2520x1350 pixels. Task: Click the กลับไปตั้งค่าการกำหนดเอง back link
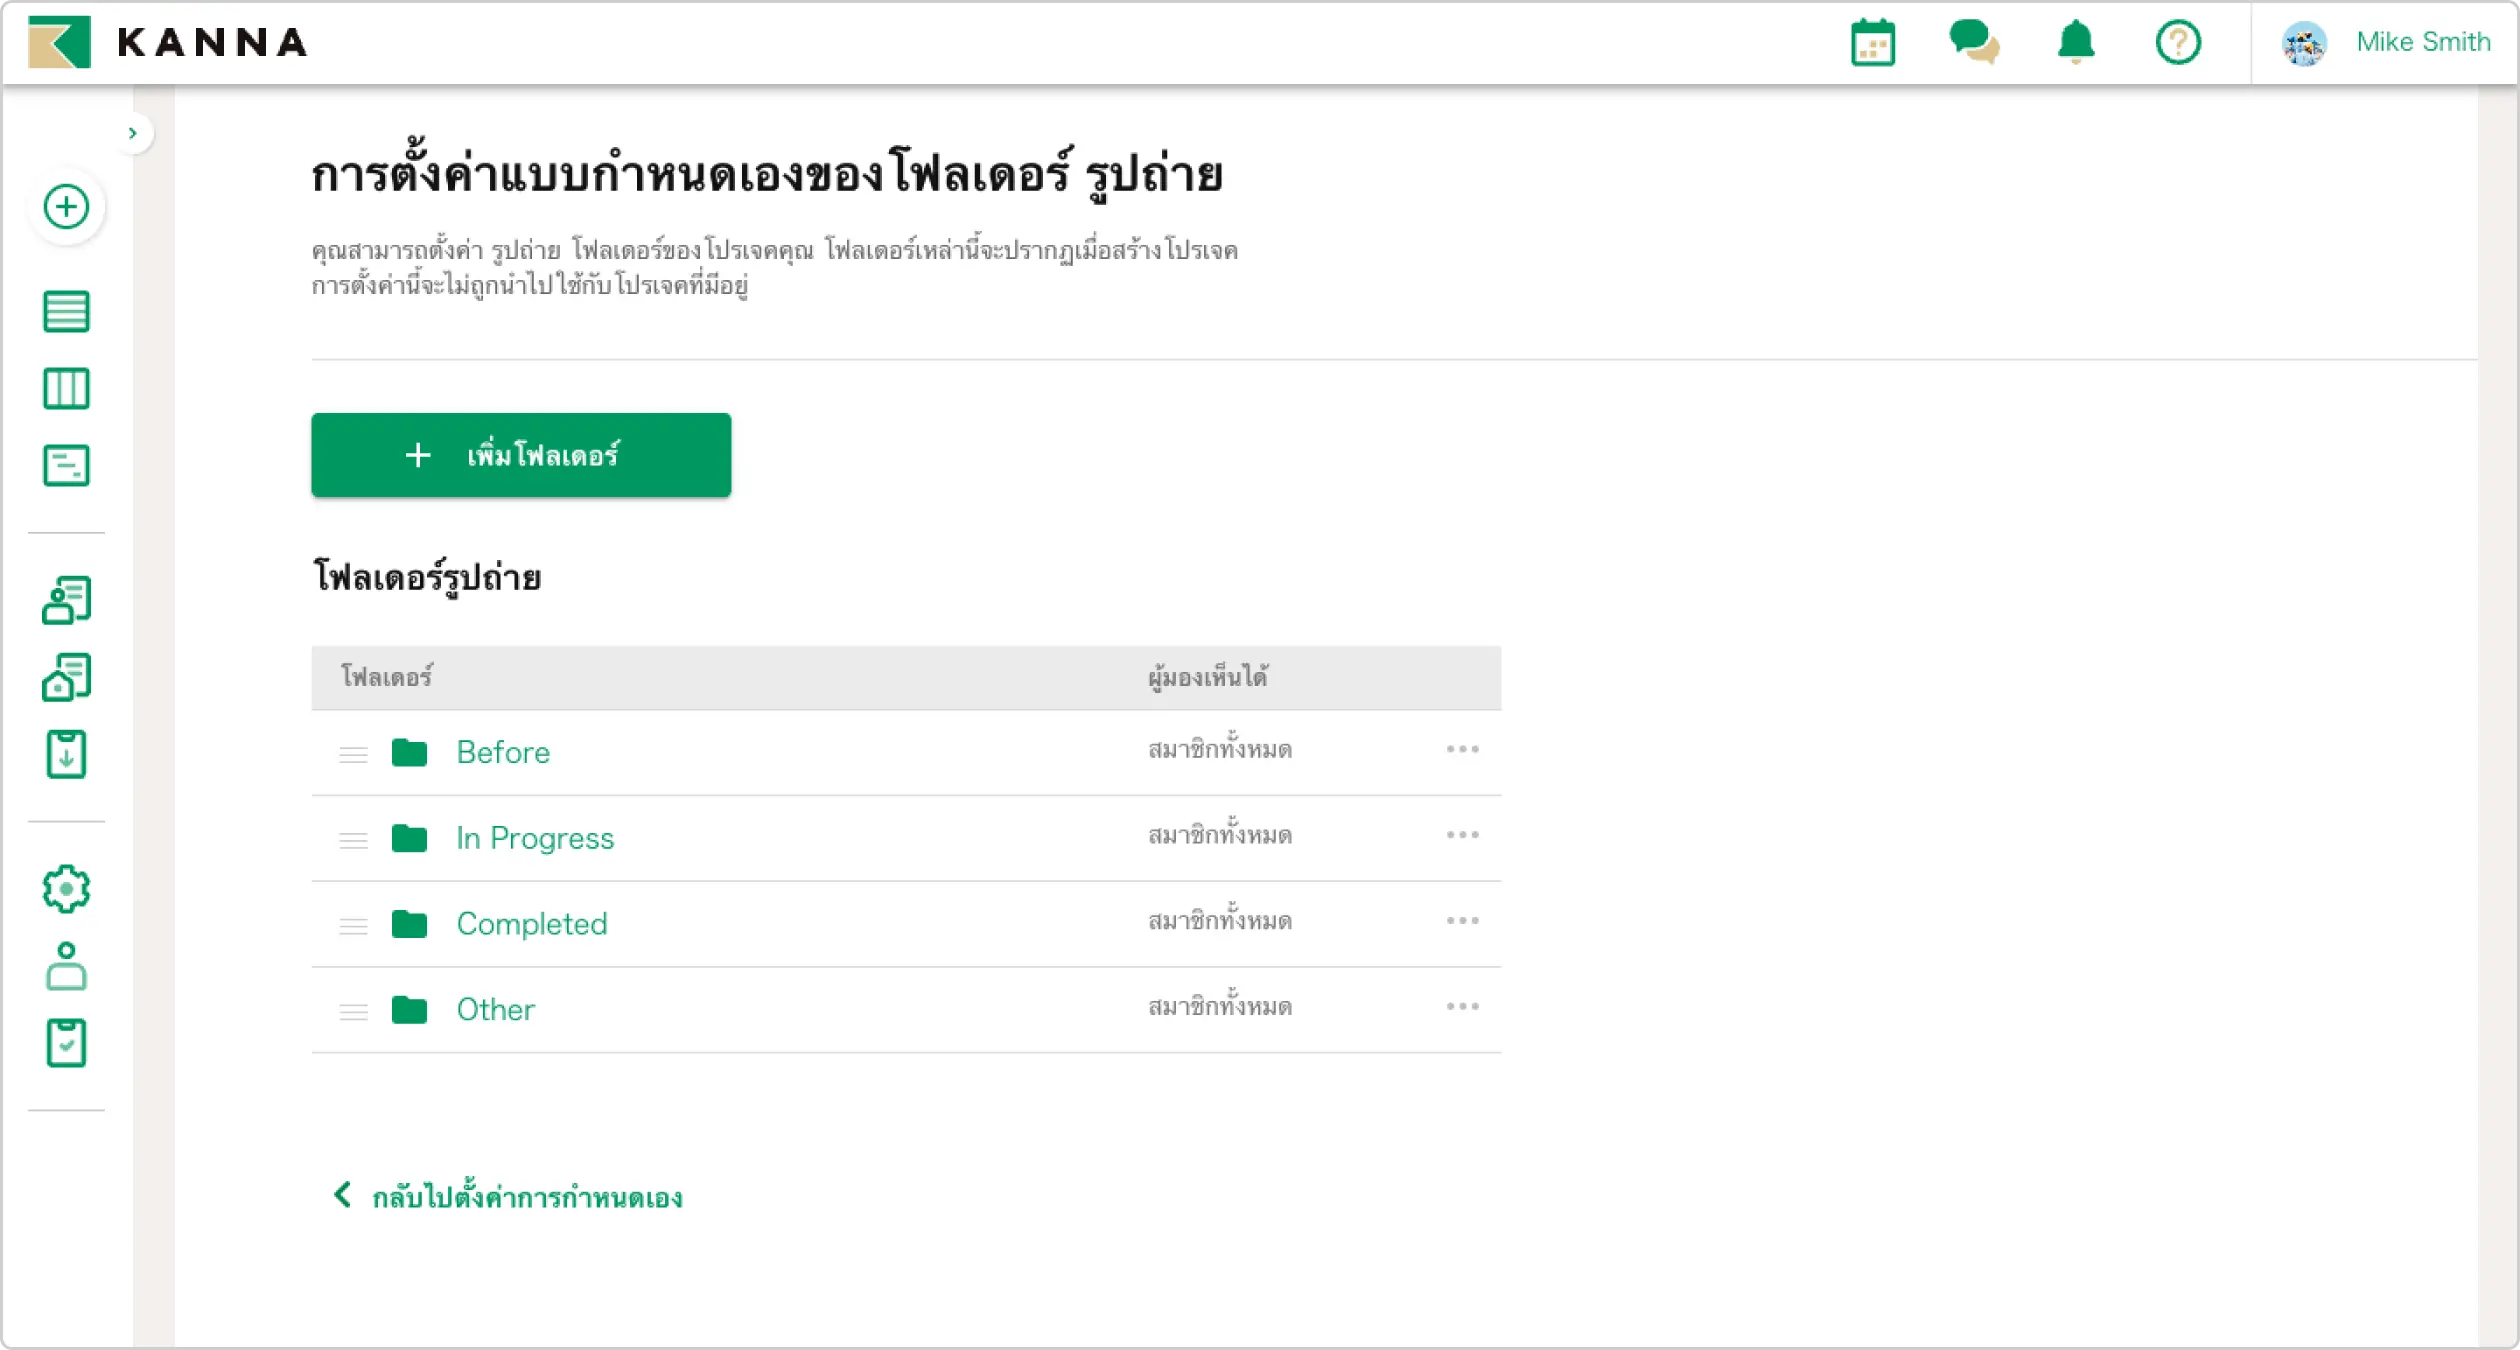[506, 1196]
